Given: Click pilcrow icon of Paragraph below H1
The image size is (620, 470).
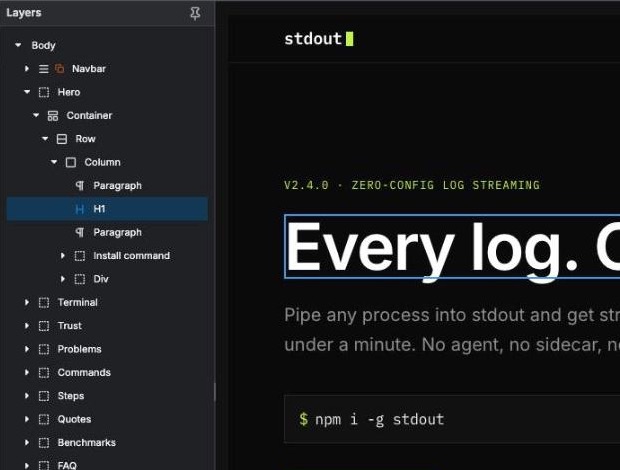Looking at the screenshot, I should coord(80,232).
